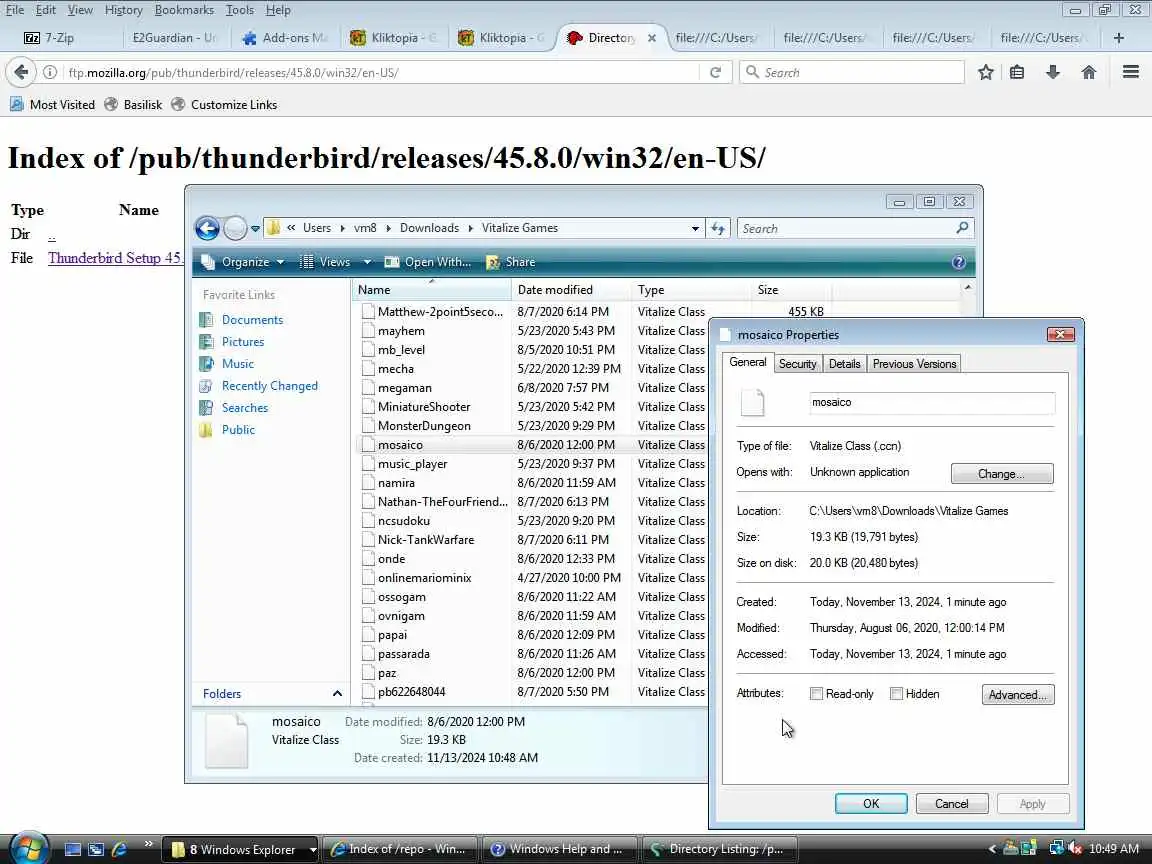Viewport: 1152px width, 864px height.
Task: Toggle the Hidden attribute checkbox
Action: (896, 694)
